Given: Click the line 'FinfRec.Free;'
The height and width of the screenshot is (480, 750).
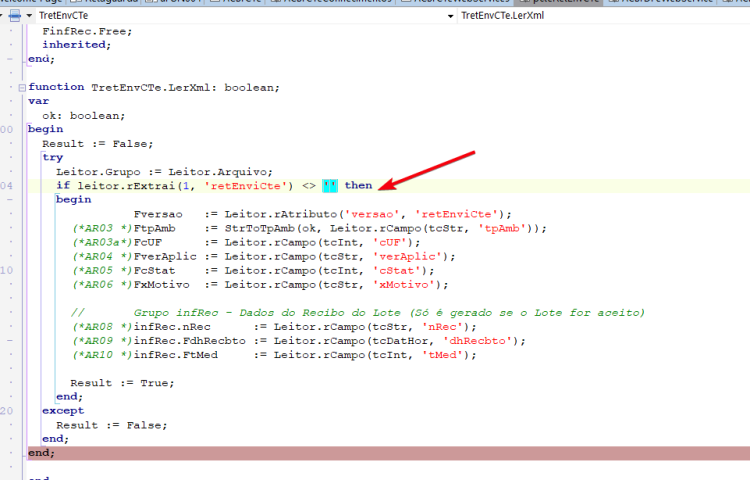Looking at the screenshot, I should click(87, 31).
